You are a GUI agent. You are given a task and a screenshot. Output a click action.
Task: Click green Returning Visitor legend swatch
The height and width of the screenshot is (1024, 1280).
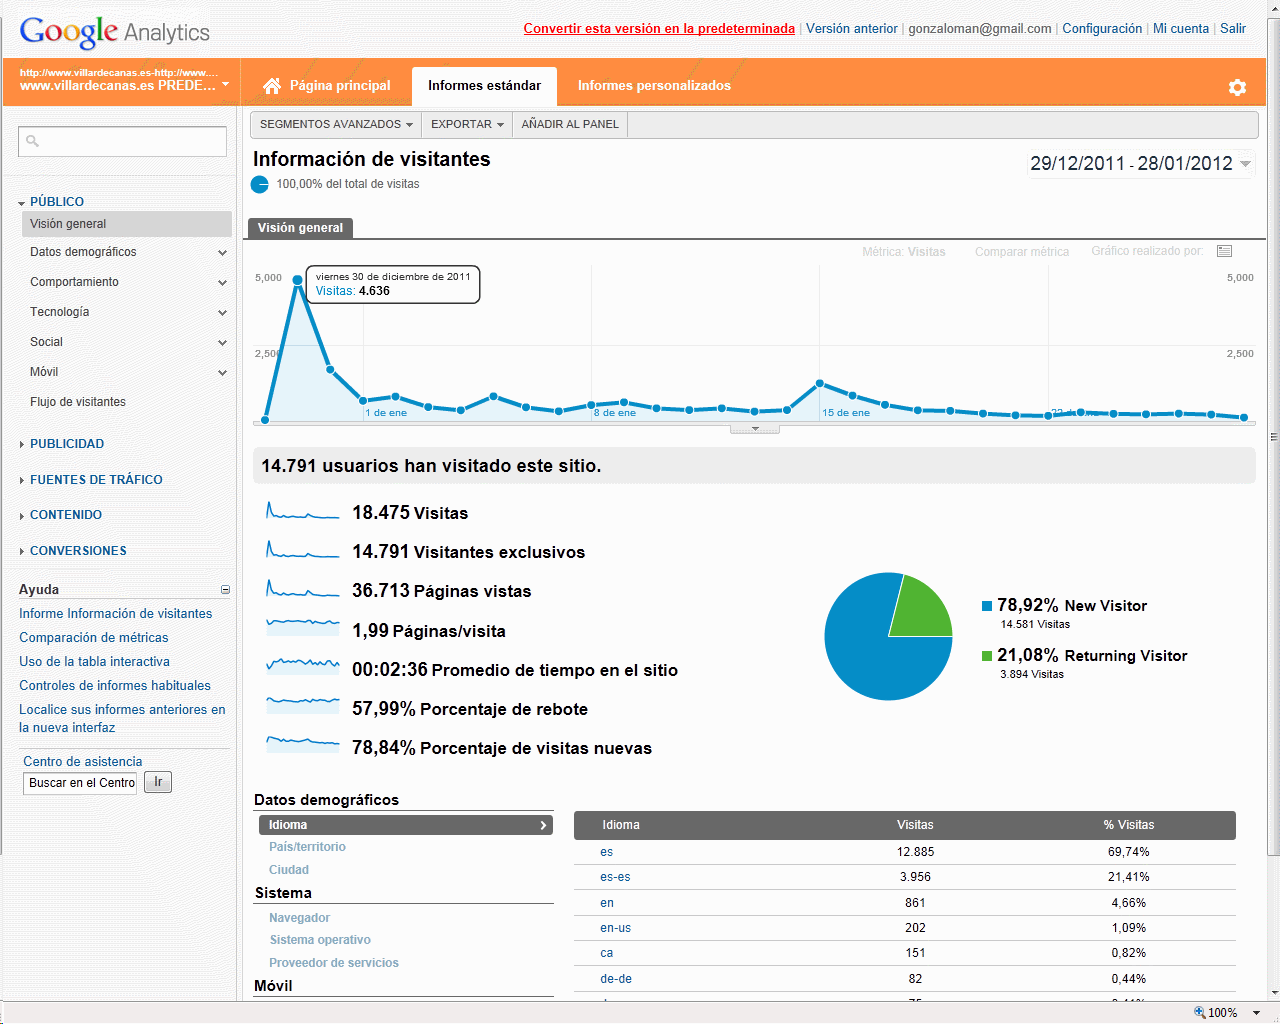[987, 656]
